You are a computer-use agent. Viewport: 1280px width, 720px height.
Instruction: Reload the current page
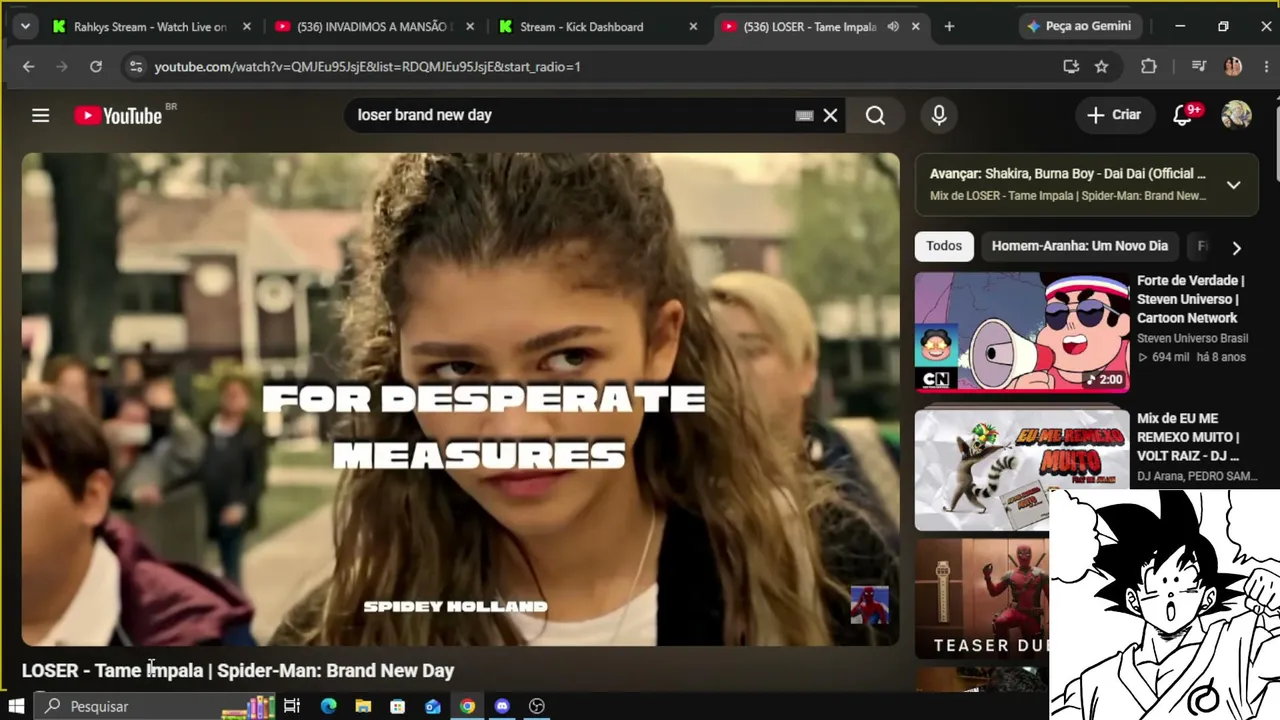pos(95,66)
